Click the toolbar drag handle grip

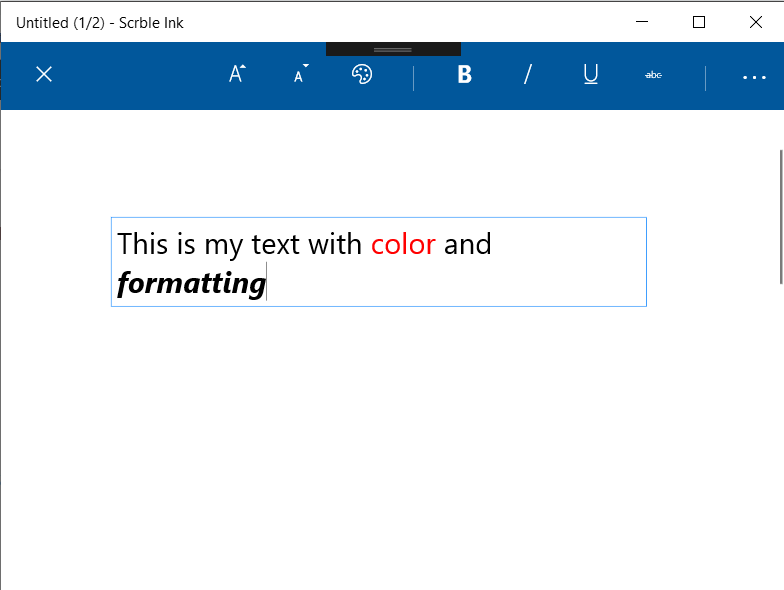click(393, 49)
